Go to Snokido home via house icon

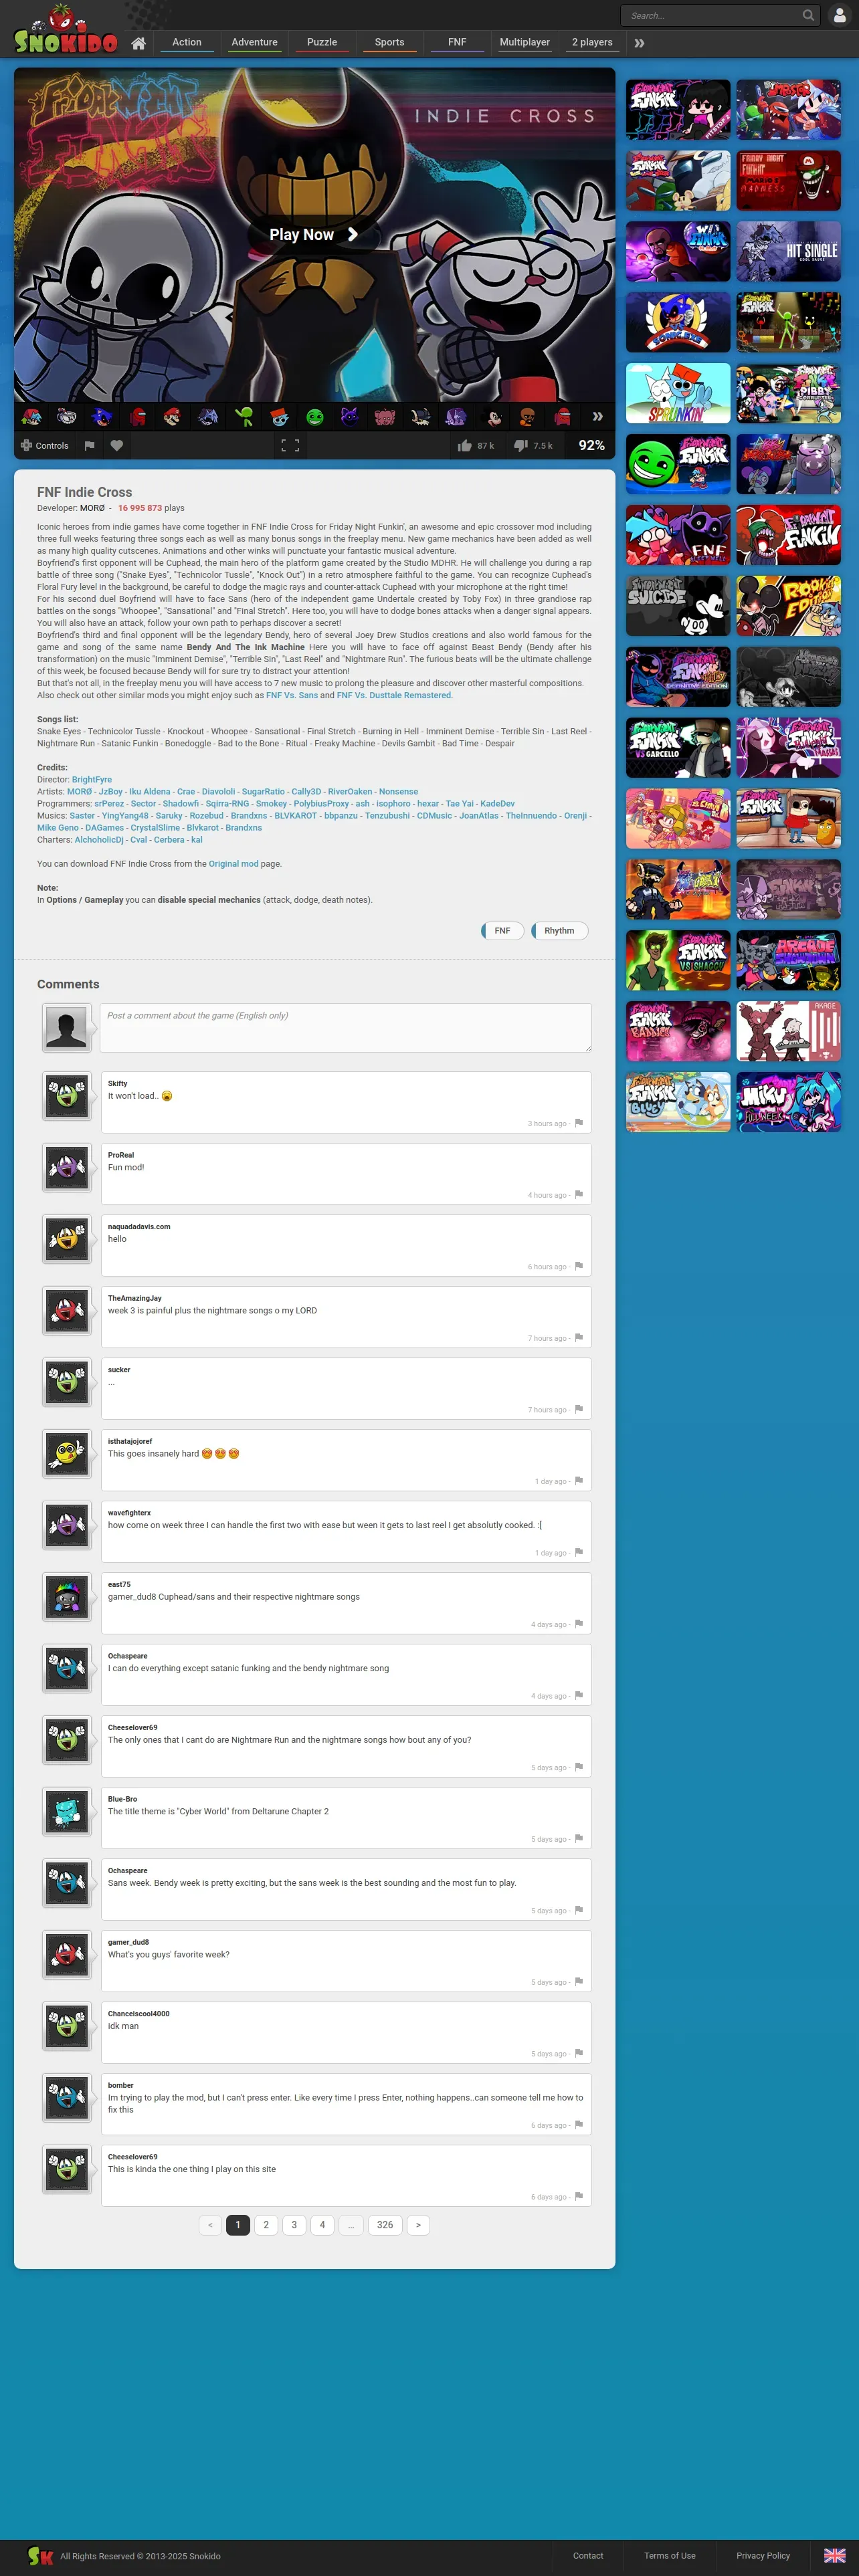(139, 43)
